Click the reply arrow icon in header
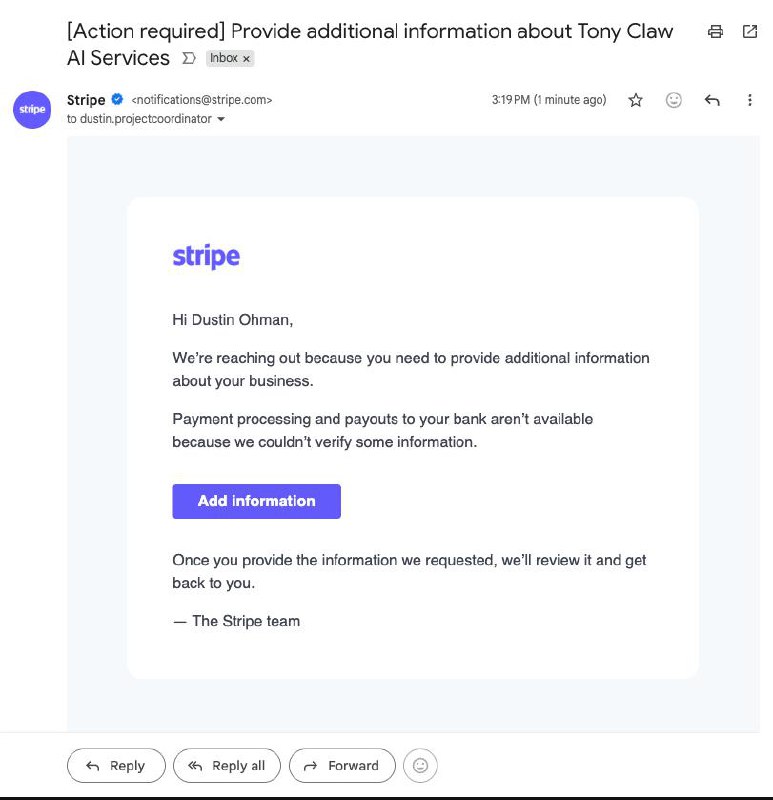This screenshot has height=800, width=773. tap(712, 100)
